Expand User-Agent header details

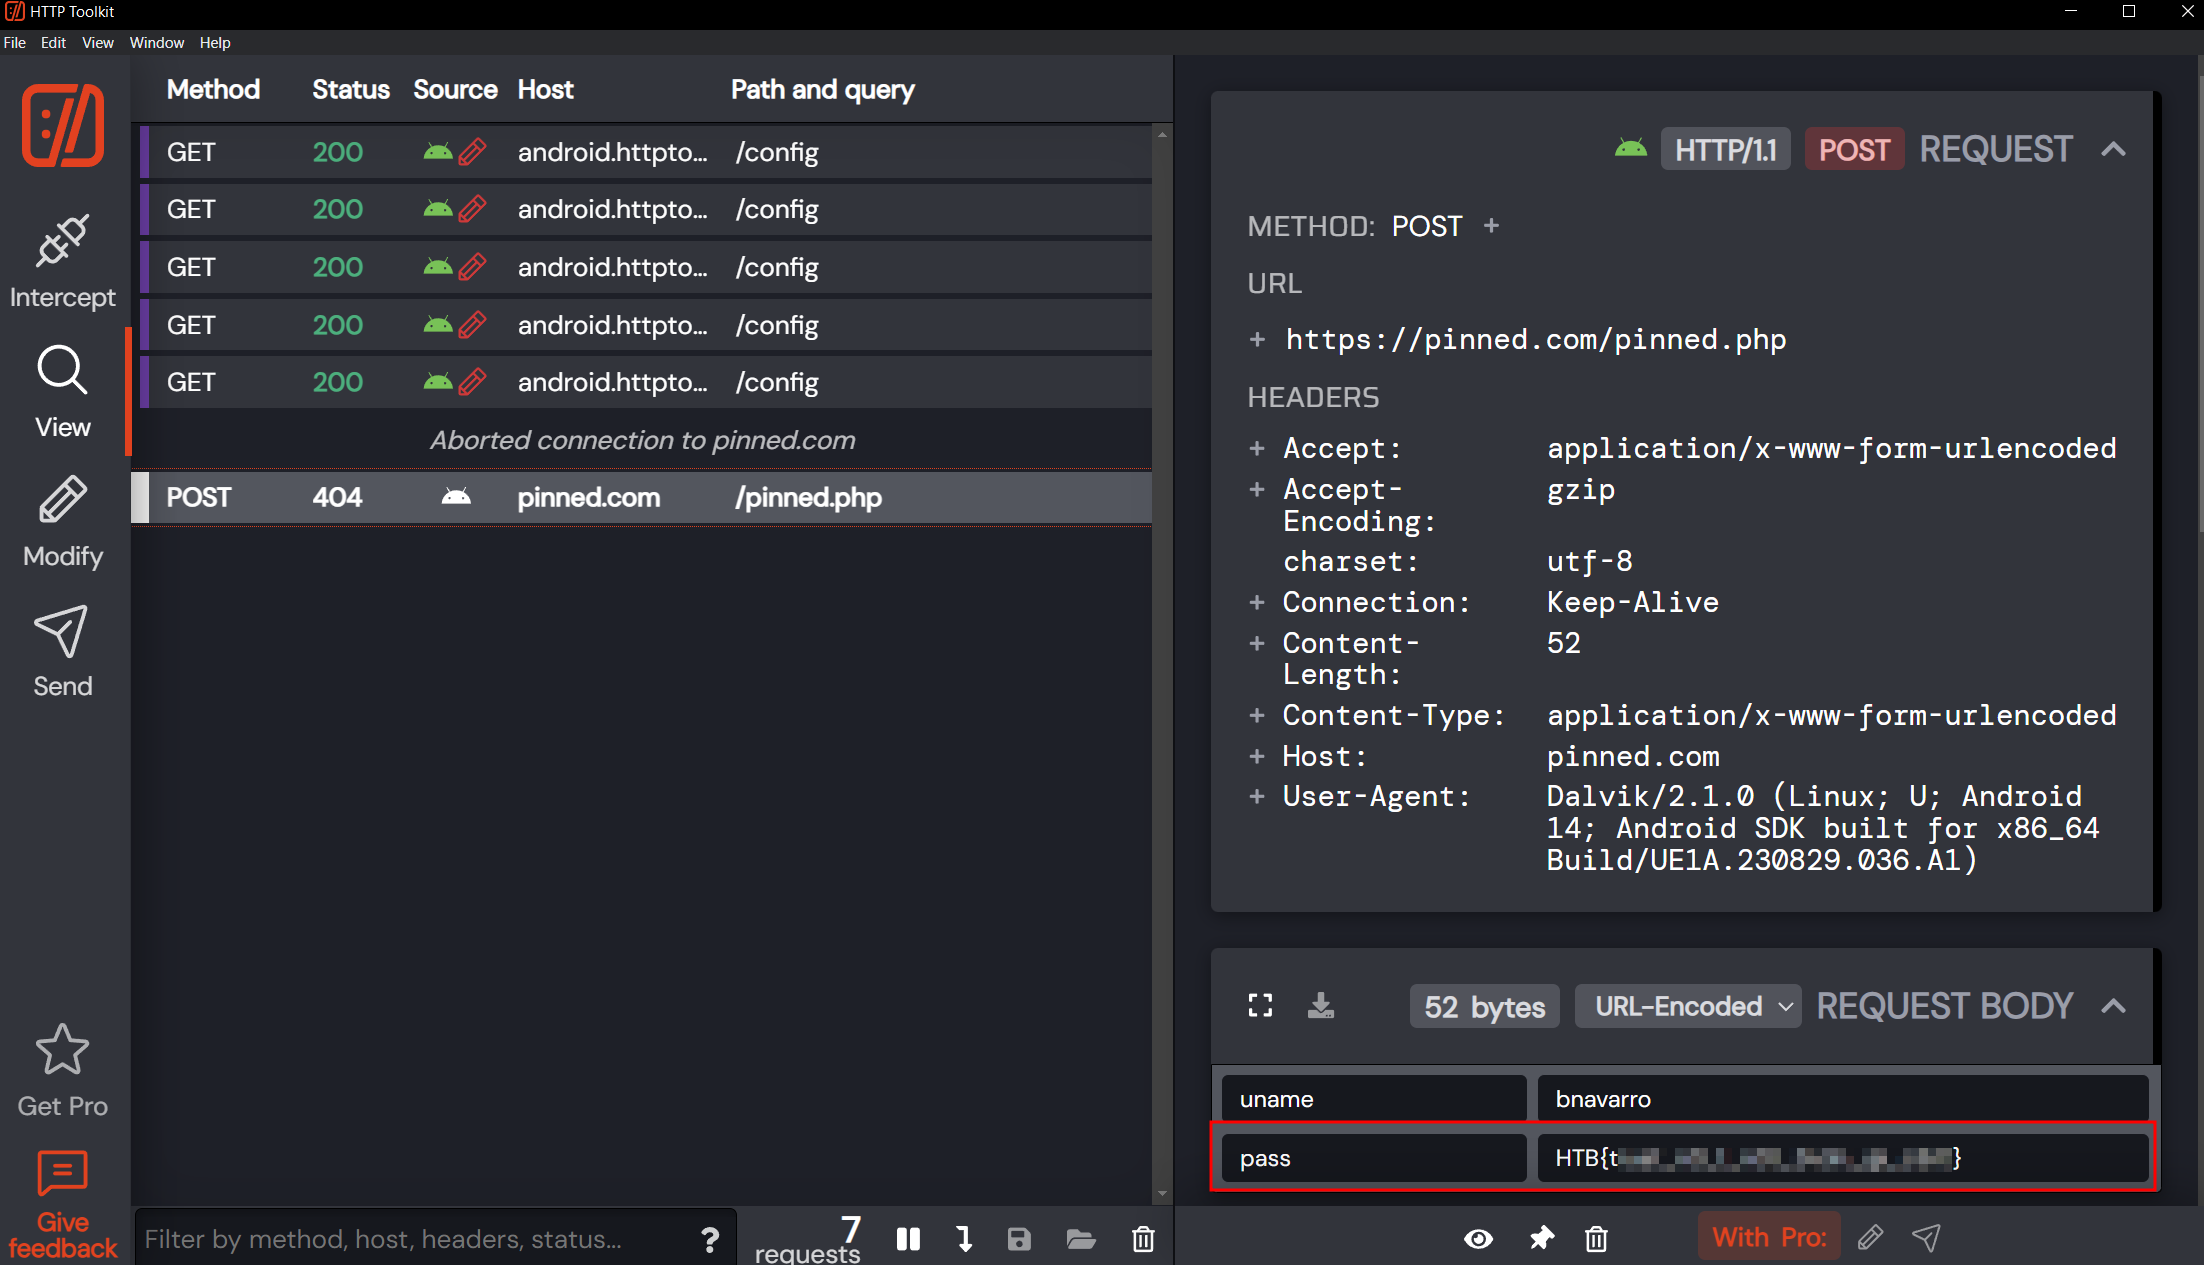[x=1257, y=797]
